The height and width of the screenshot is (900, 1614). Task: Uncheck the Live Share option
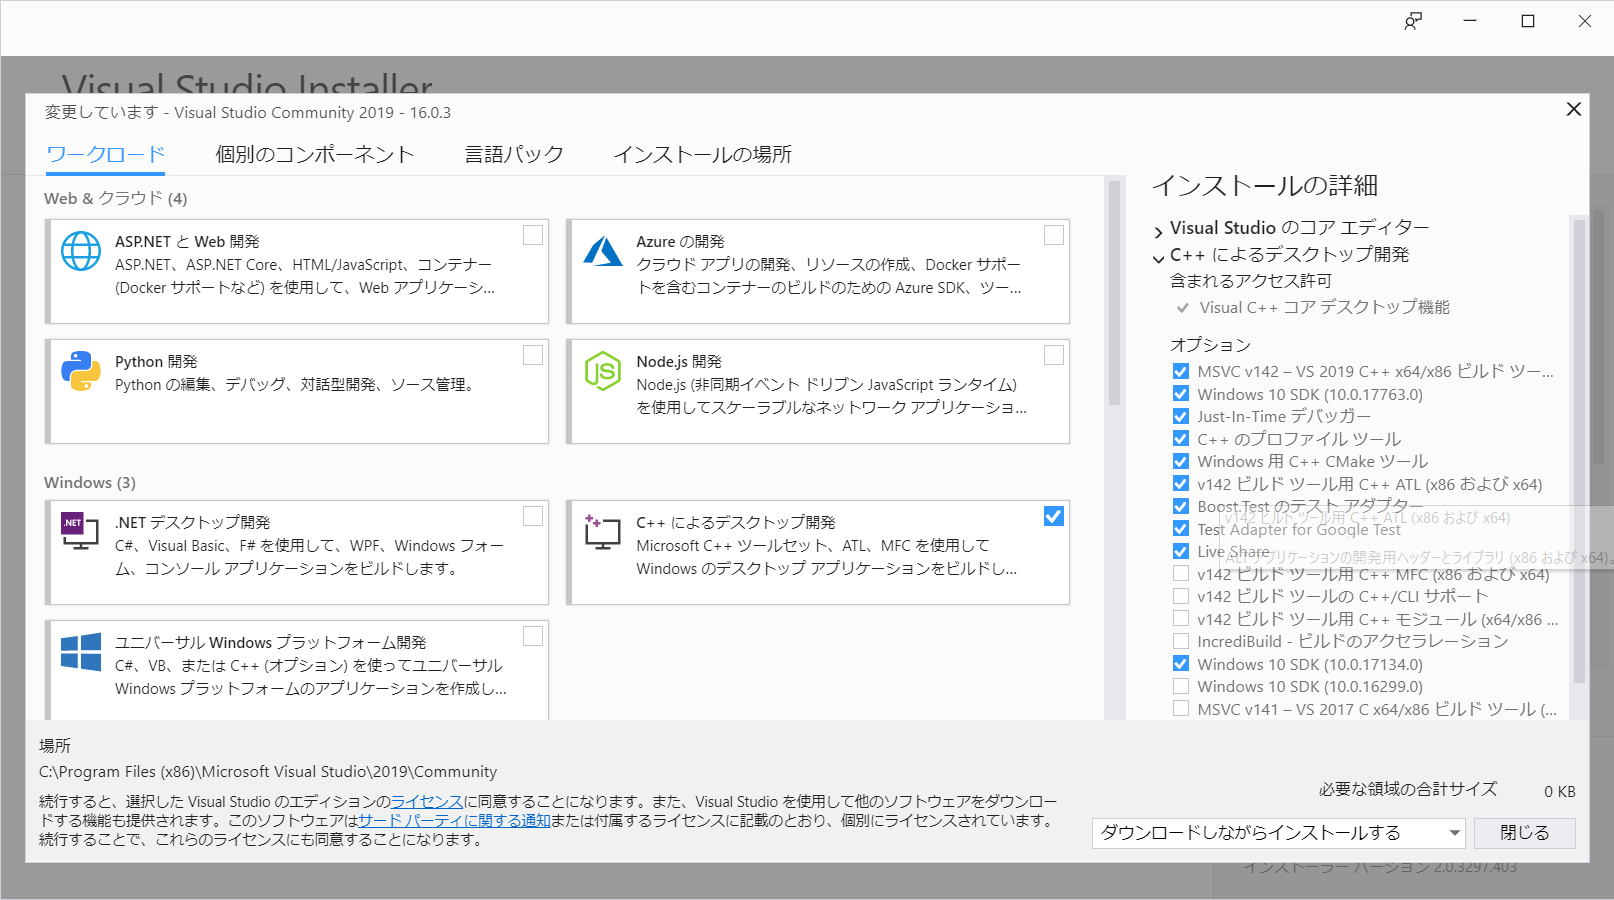pos(1181,552)
